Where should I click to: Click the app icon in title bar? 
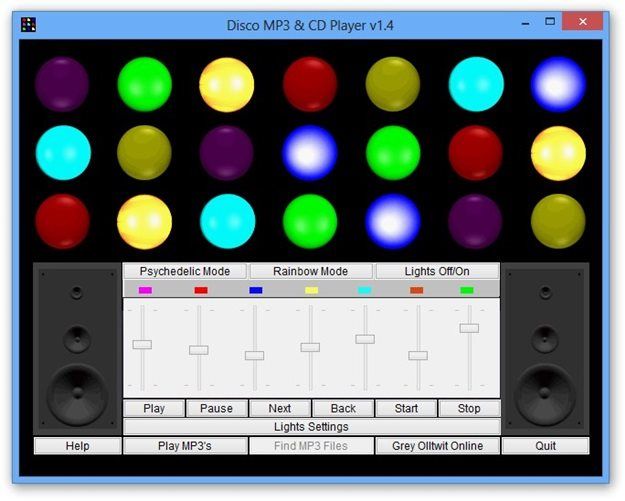(28, 24)
